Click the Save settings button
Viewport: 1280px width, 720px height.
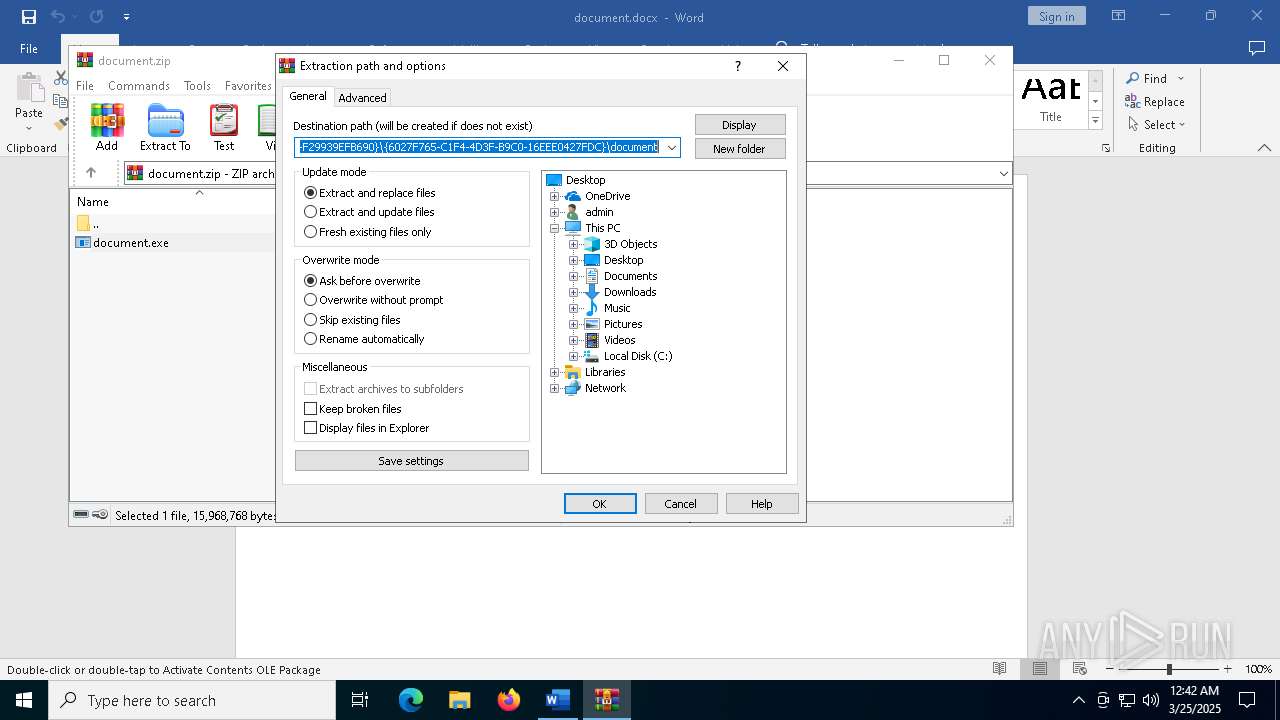click(x=411, y=461)
